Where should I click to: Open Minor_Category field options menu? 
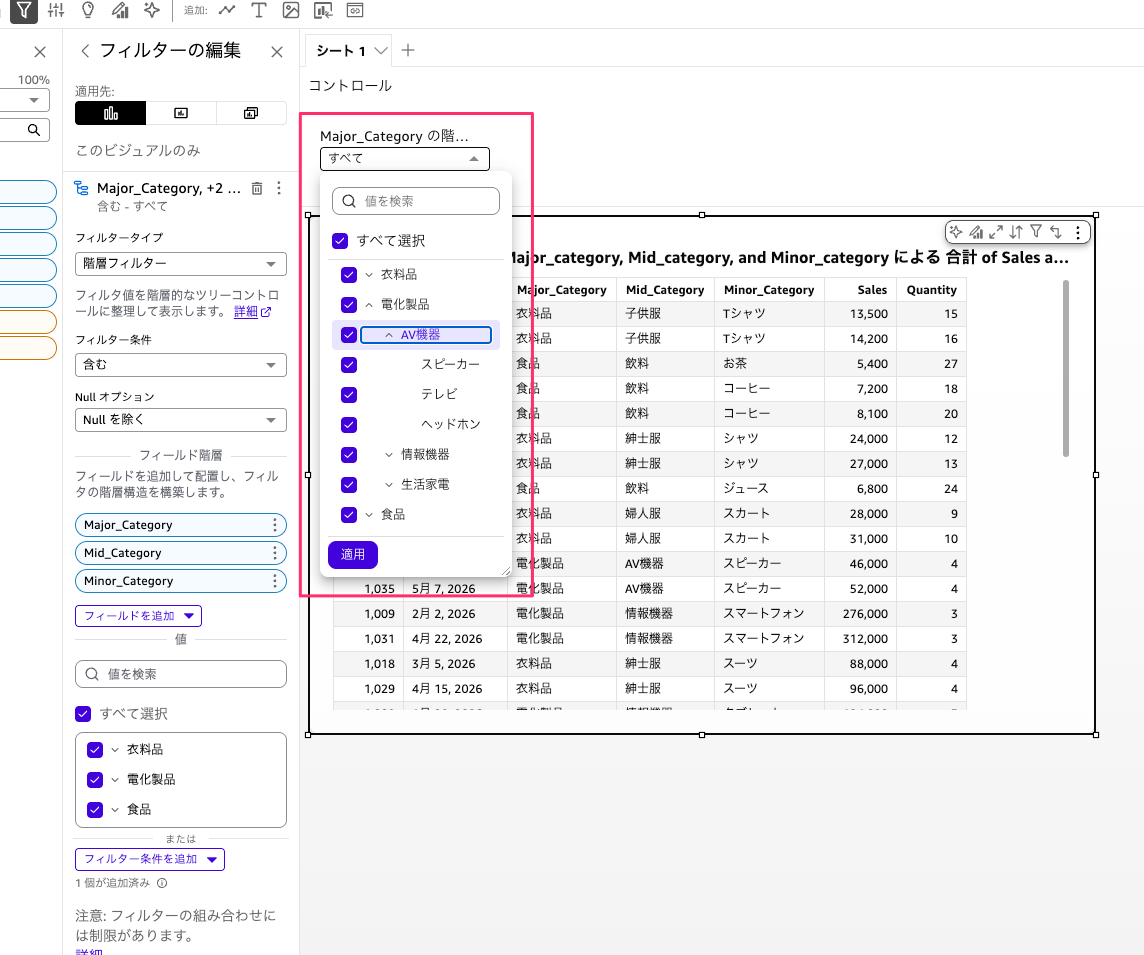pos(274,581)
